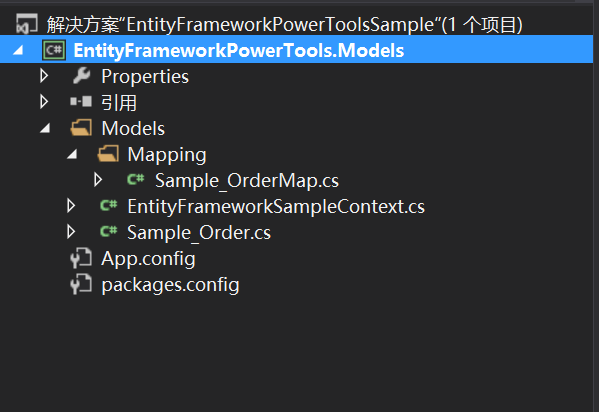Select the packages.config file label
The image size is (599, 412).
click(170, 285)
